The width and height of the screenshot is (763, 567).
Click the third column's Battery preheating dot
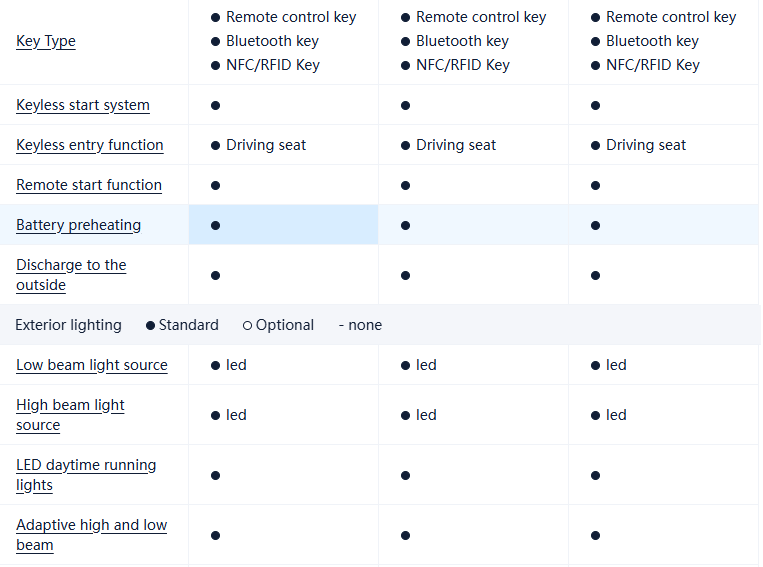click(595, 225)
